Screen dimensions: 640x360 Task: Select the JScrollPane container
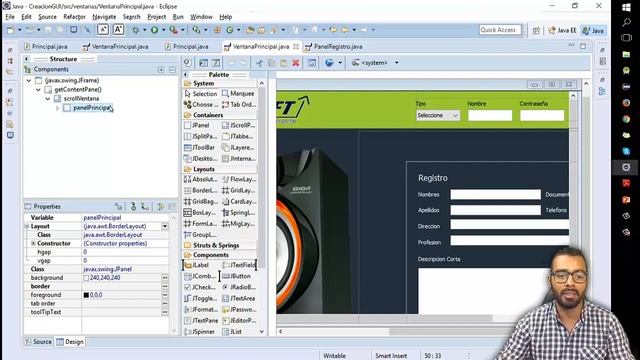coord(239,125)
